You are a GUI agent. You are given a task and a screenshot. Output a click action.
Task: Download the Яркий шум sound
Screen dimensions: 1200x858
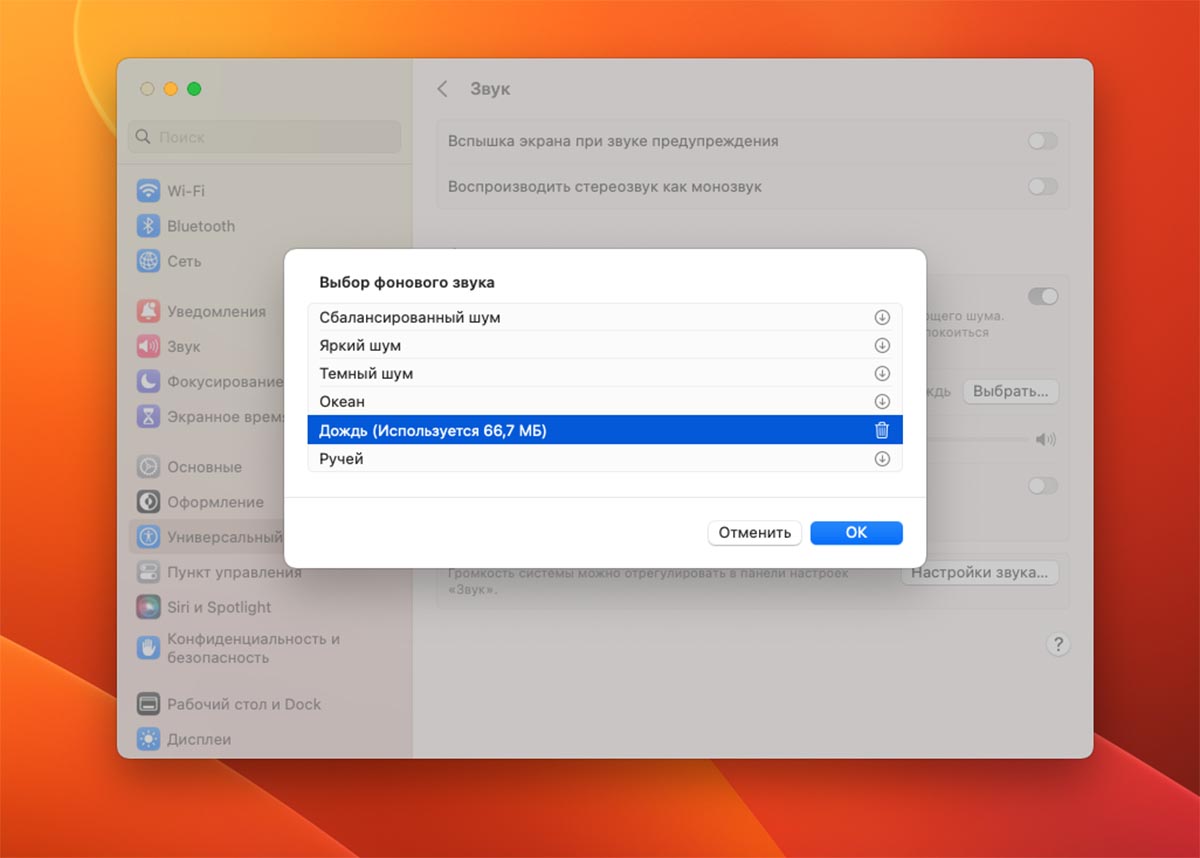click(882, 345)
